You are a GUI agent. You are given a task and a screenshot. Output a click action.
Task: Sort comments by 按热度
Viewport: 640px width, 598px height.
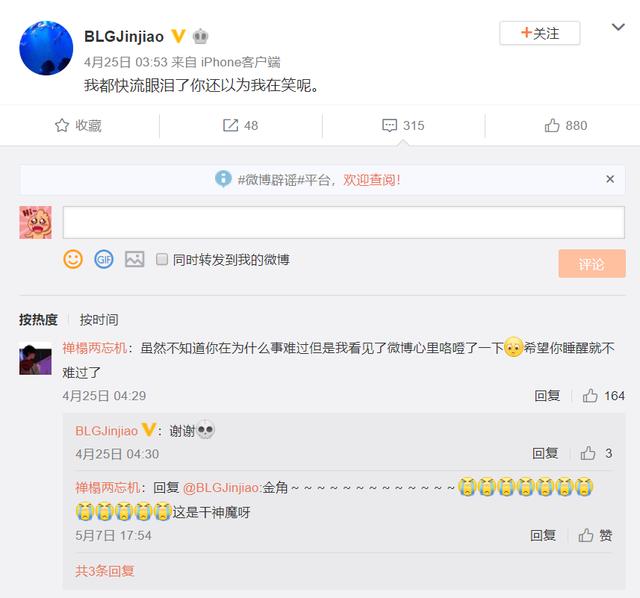click(x=38, y=320)
